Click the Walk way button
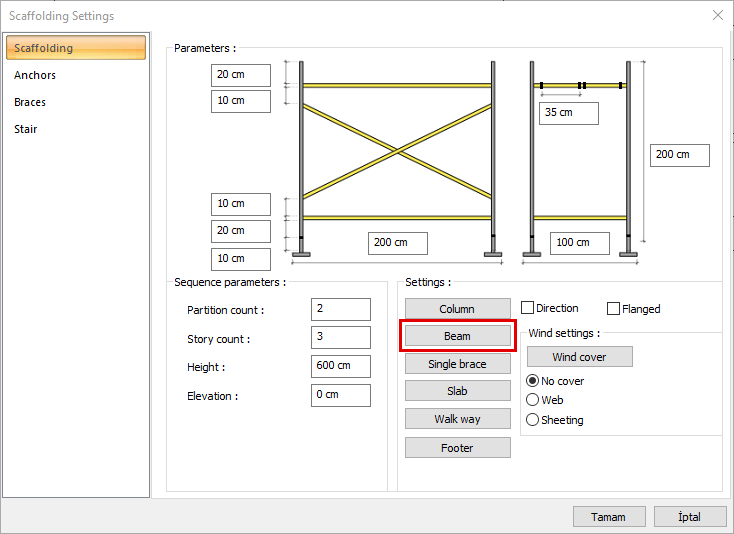The width and height of the screenshot is (734, 534). point(457,419)
